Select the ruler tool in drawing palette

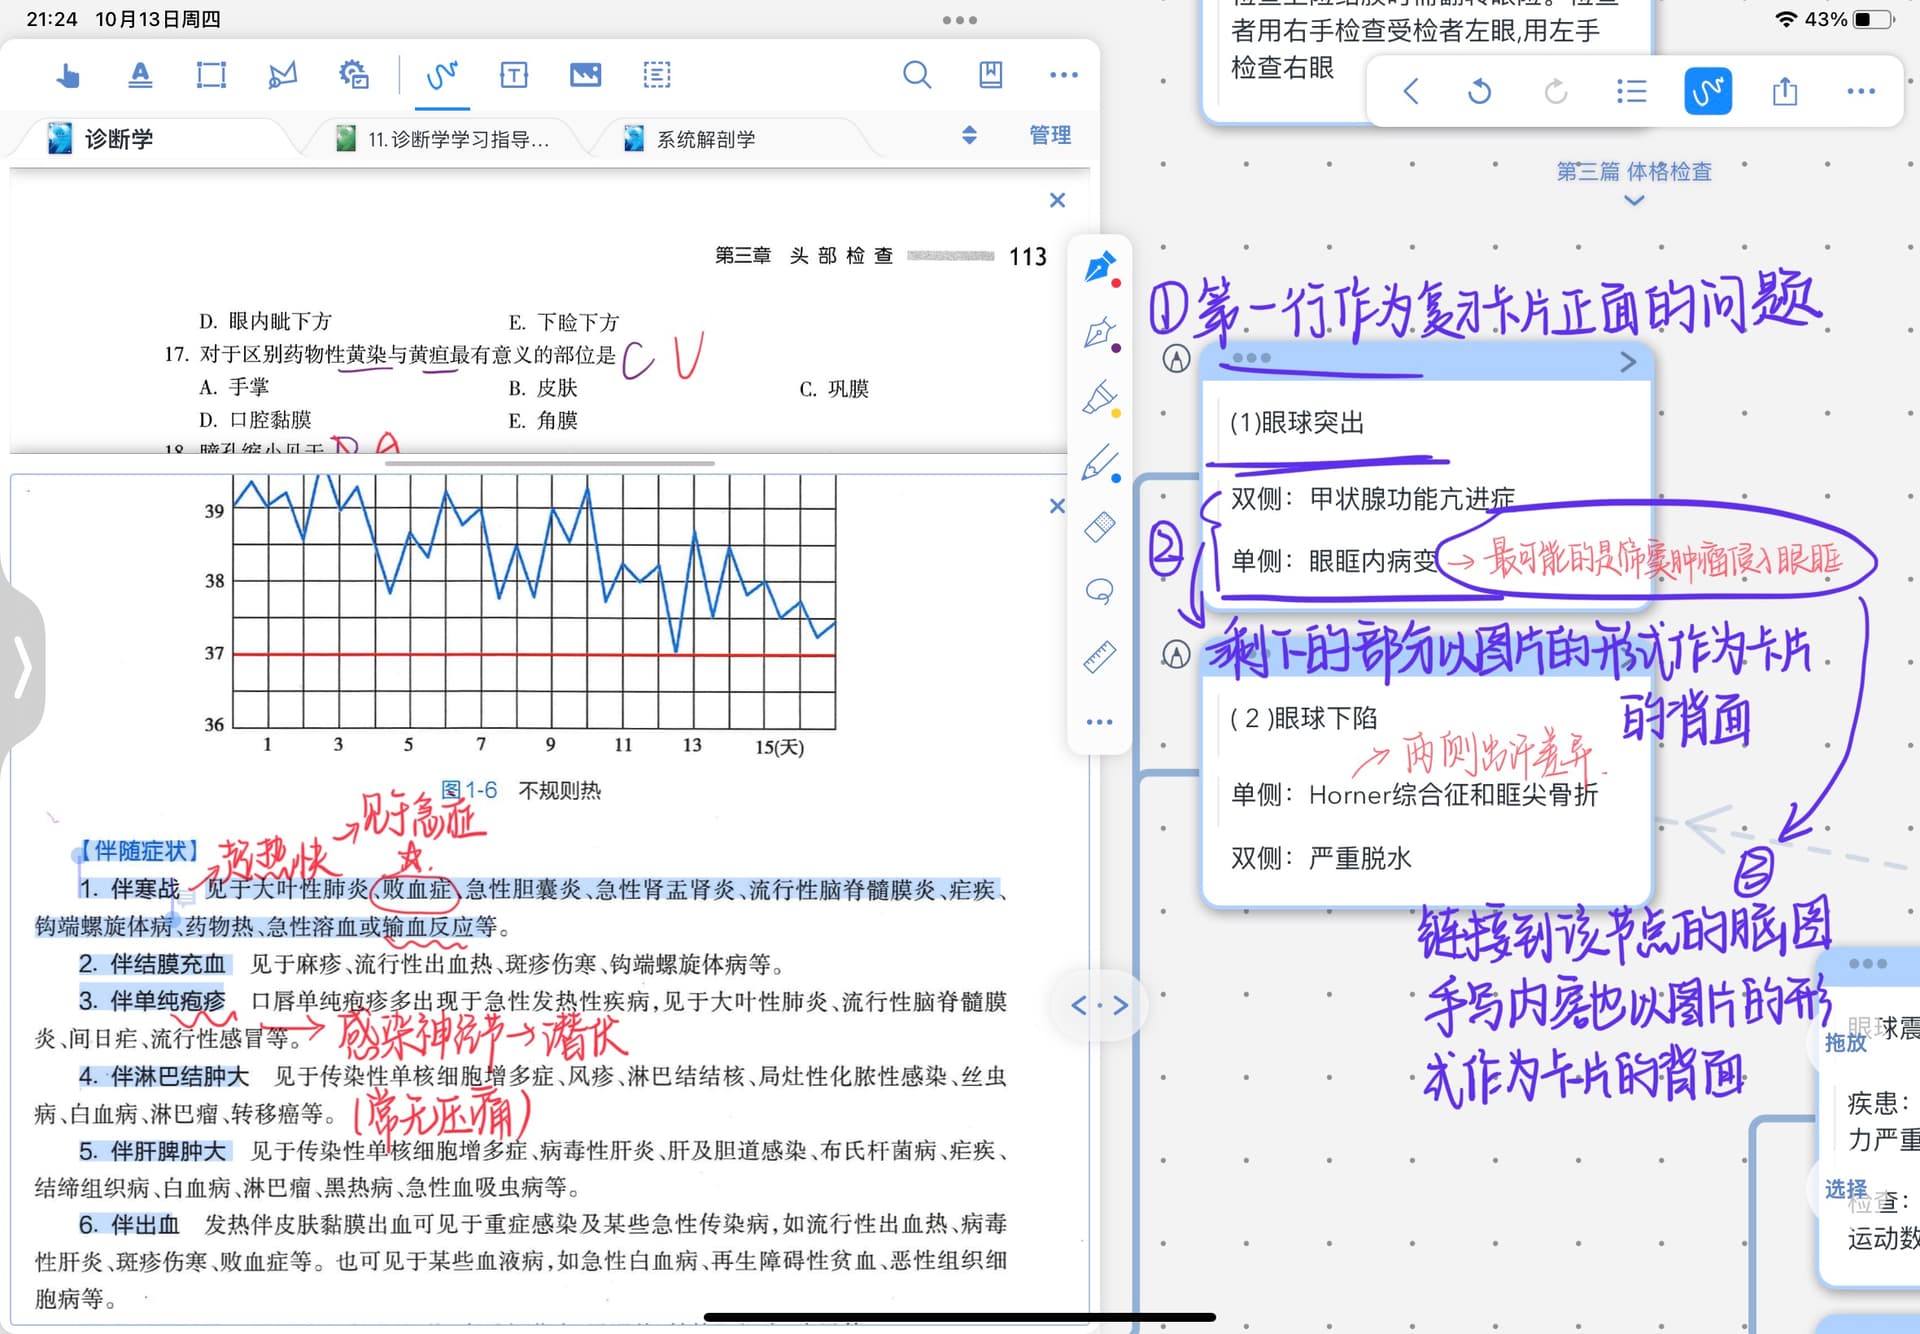pos(1100,657)
